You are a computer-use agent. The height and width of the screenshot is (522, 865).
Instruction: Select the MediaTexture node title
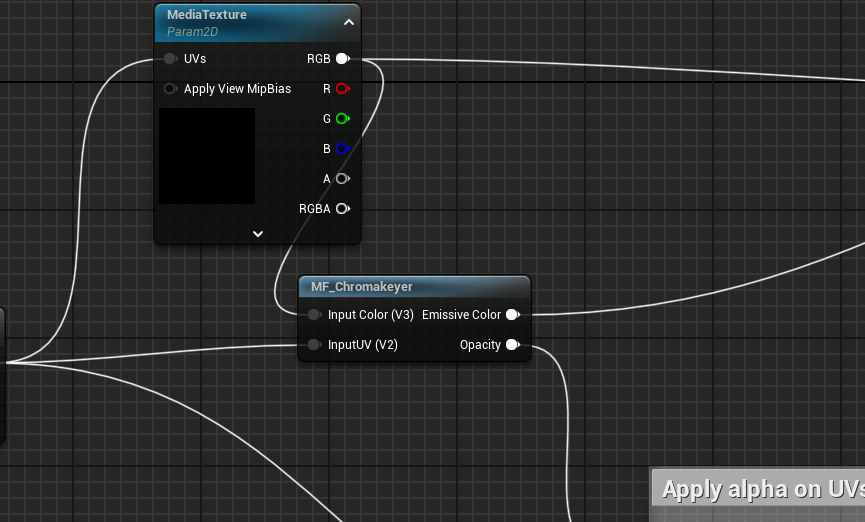(207, 15)
